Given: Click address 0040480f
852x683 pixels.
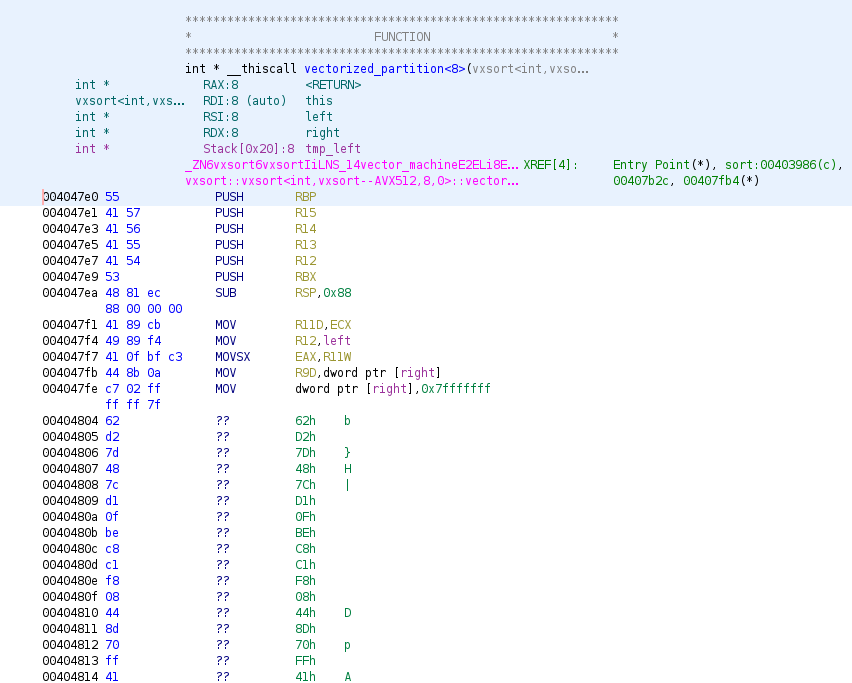Looking at the screenshot, I should tap(70, 597).
